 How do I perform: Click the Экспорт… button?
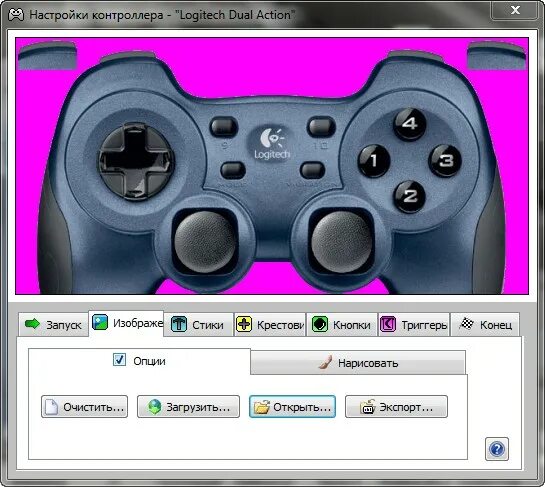tap(396, 406)
